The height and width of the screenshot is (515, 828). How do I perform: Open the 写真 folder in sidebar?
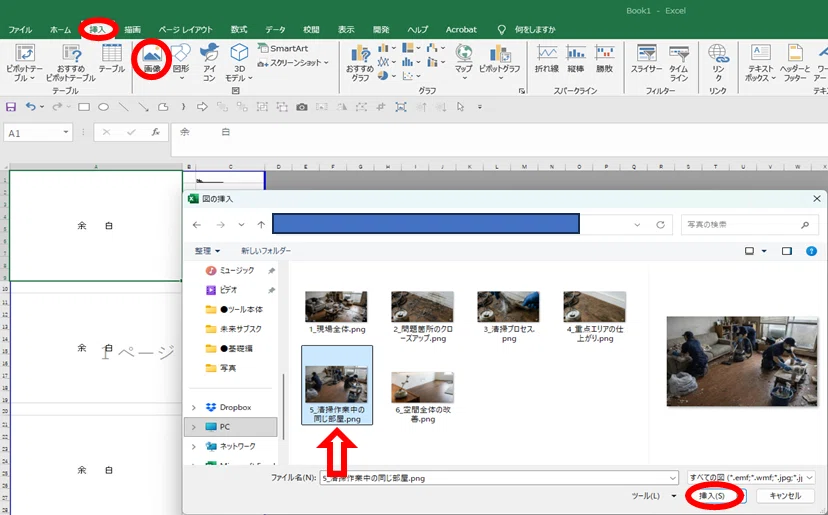(x=228, y=368)
